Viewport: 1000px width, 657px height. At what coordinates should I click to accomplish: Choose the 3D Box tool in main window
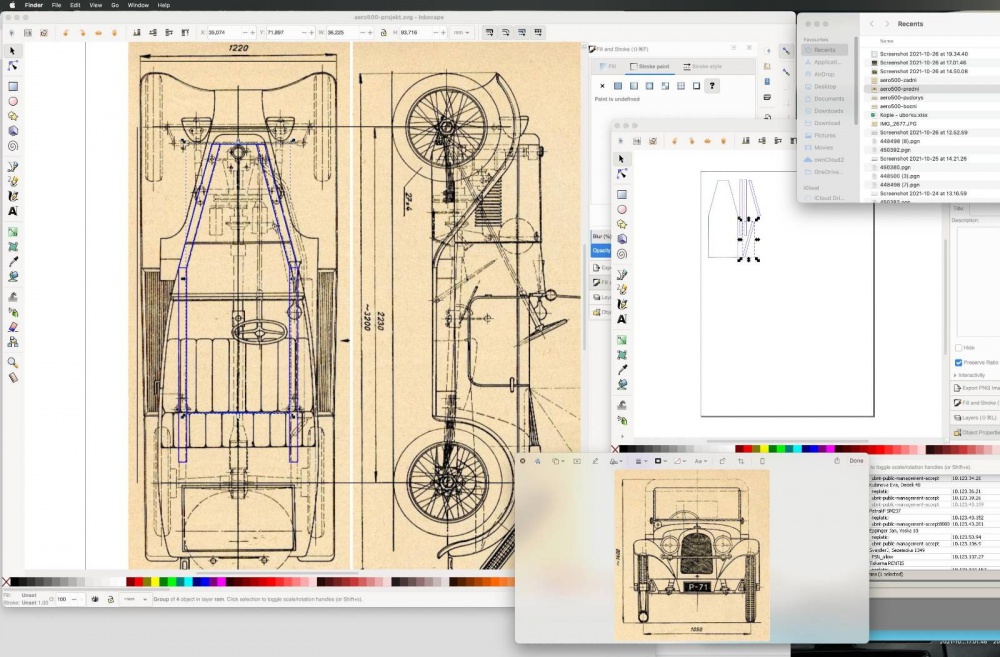[x=13, y=131]
